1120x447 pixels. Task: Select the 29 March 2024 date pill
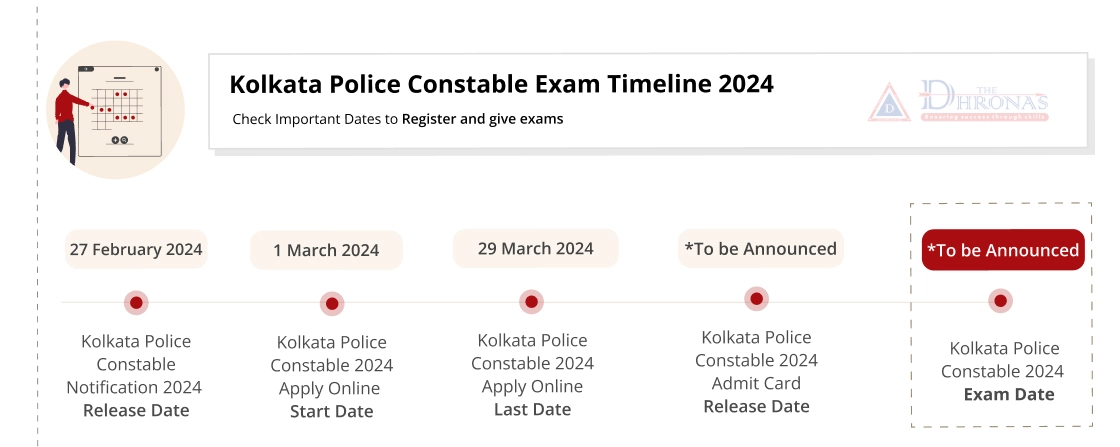click(535, 248)
